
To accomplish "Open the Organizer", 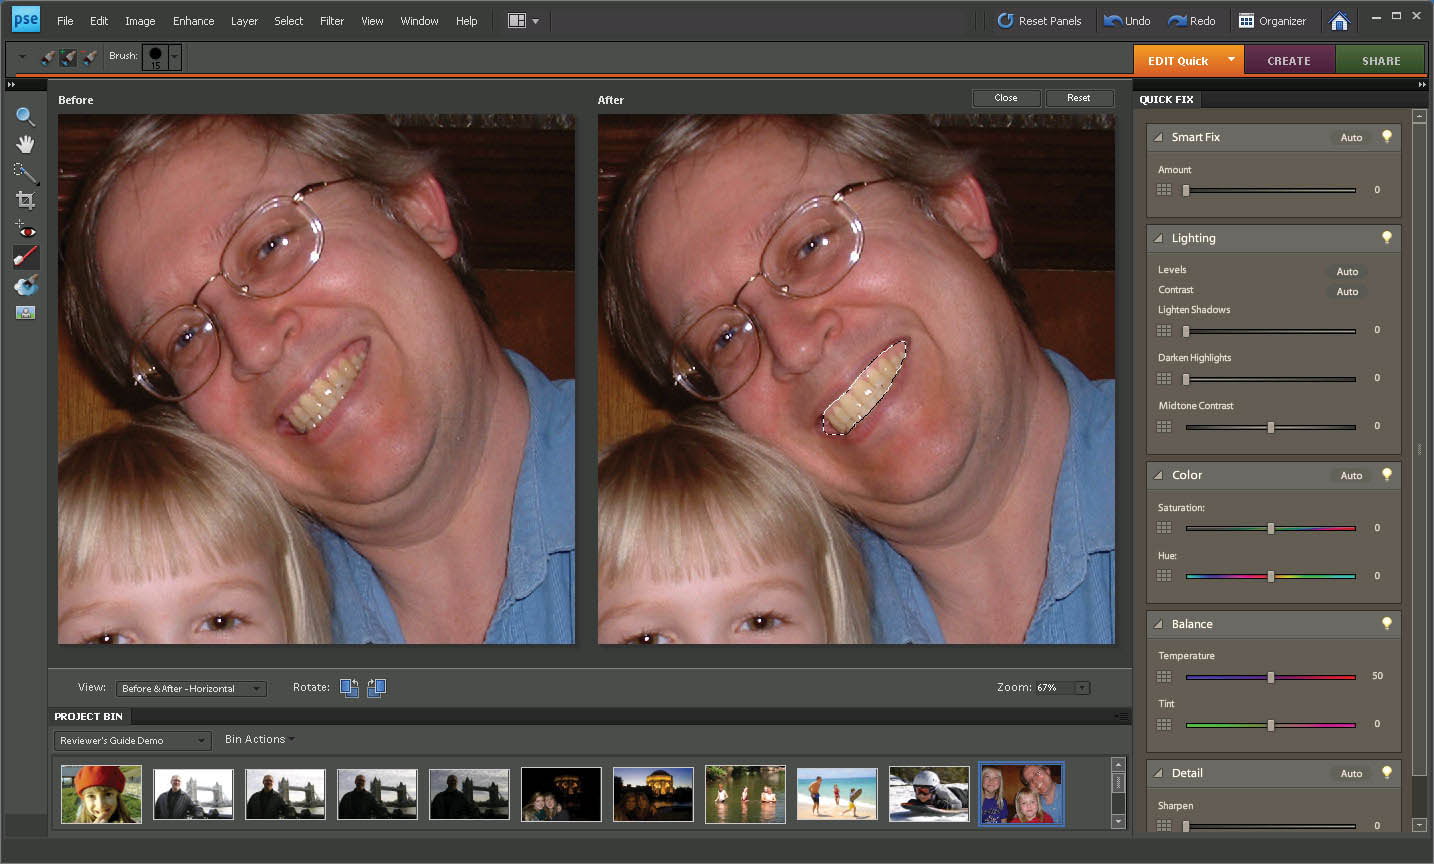I will click(1272, 21).
